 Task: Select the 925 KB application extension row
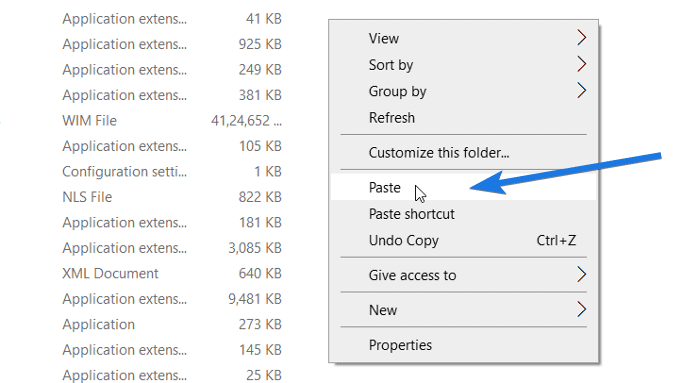tap(172, 44)
